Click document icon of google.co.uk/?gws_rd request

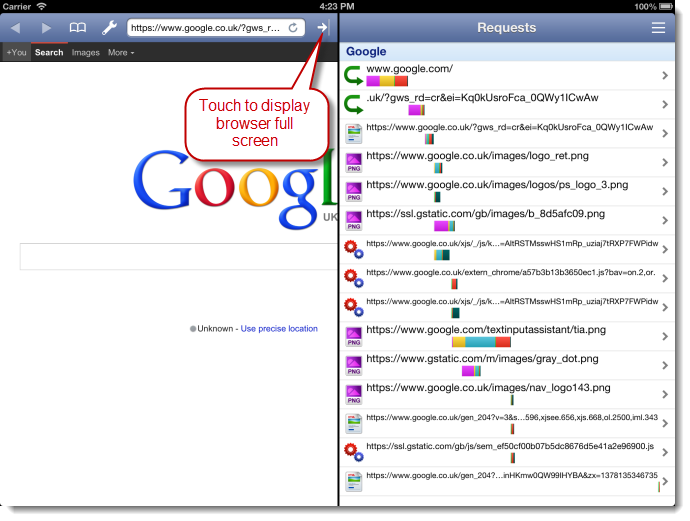pos(353,134)
